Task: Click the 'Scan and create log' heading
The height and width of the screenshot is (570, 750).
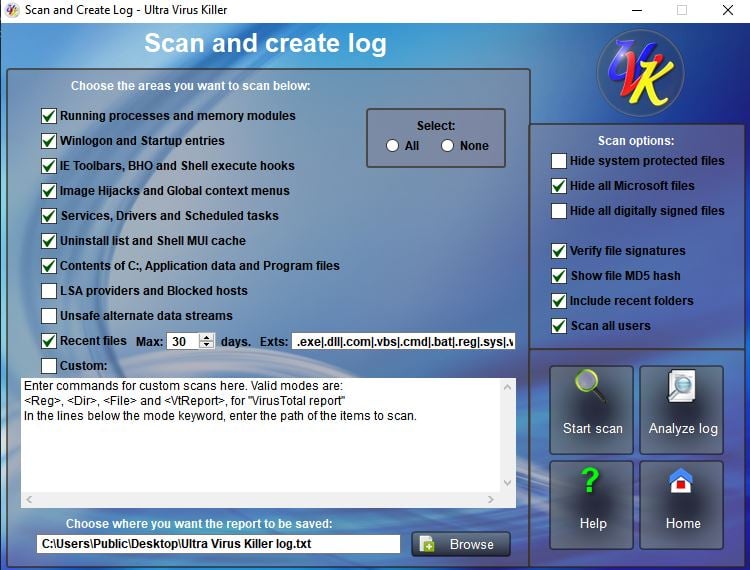Action: click(x=265, y=44)
